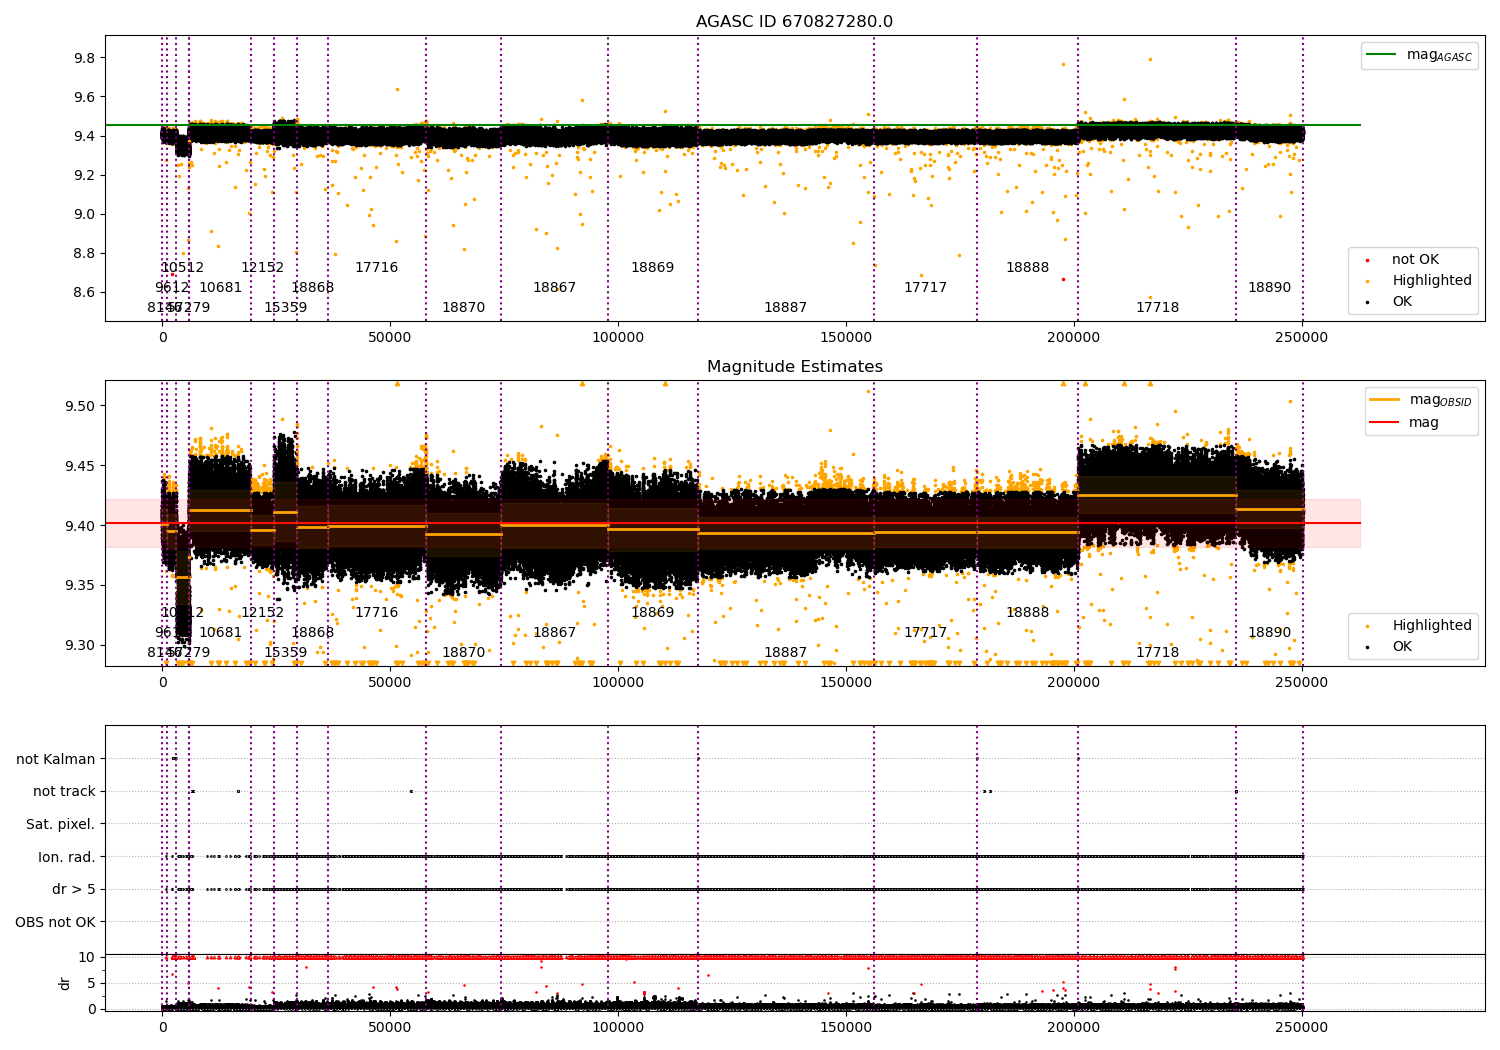Screen dimensions: 1500x1050
Task: Click the 10 tick on the dr axis
Action: pyautogui.click(x=88, y=958)
